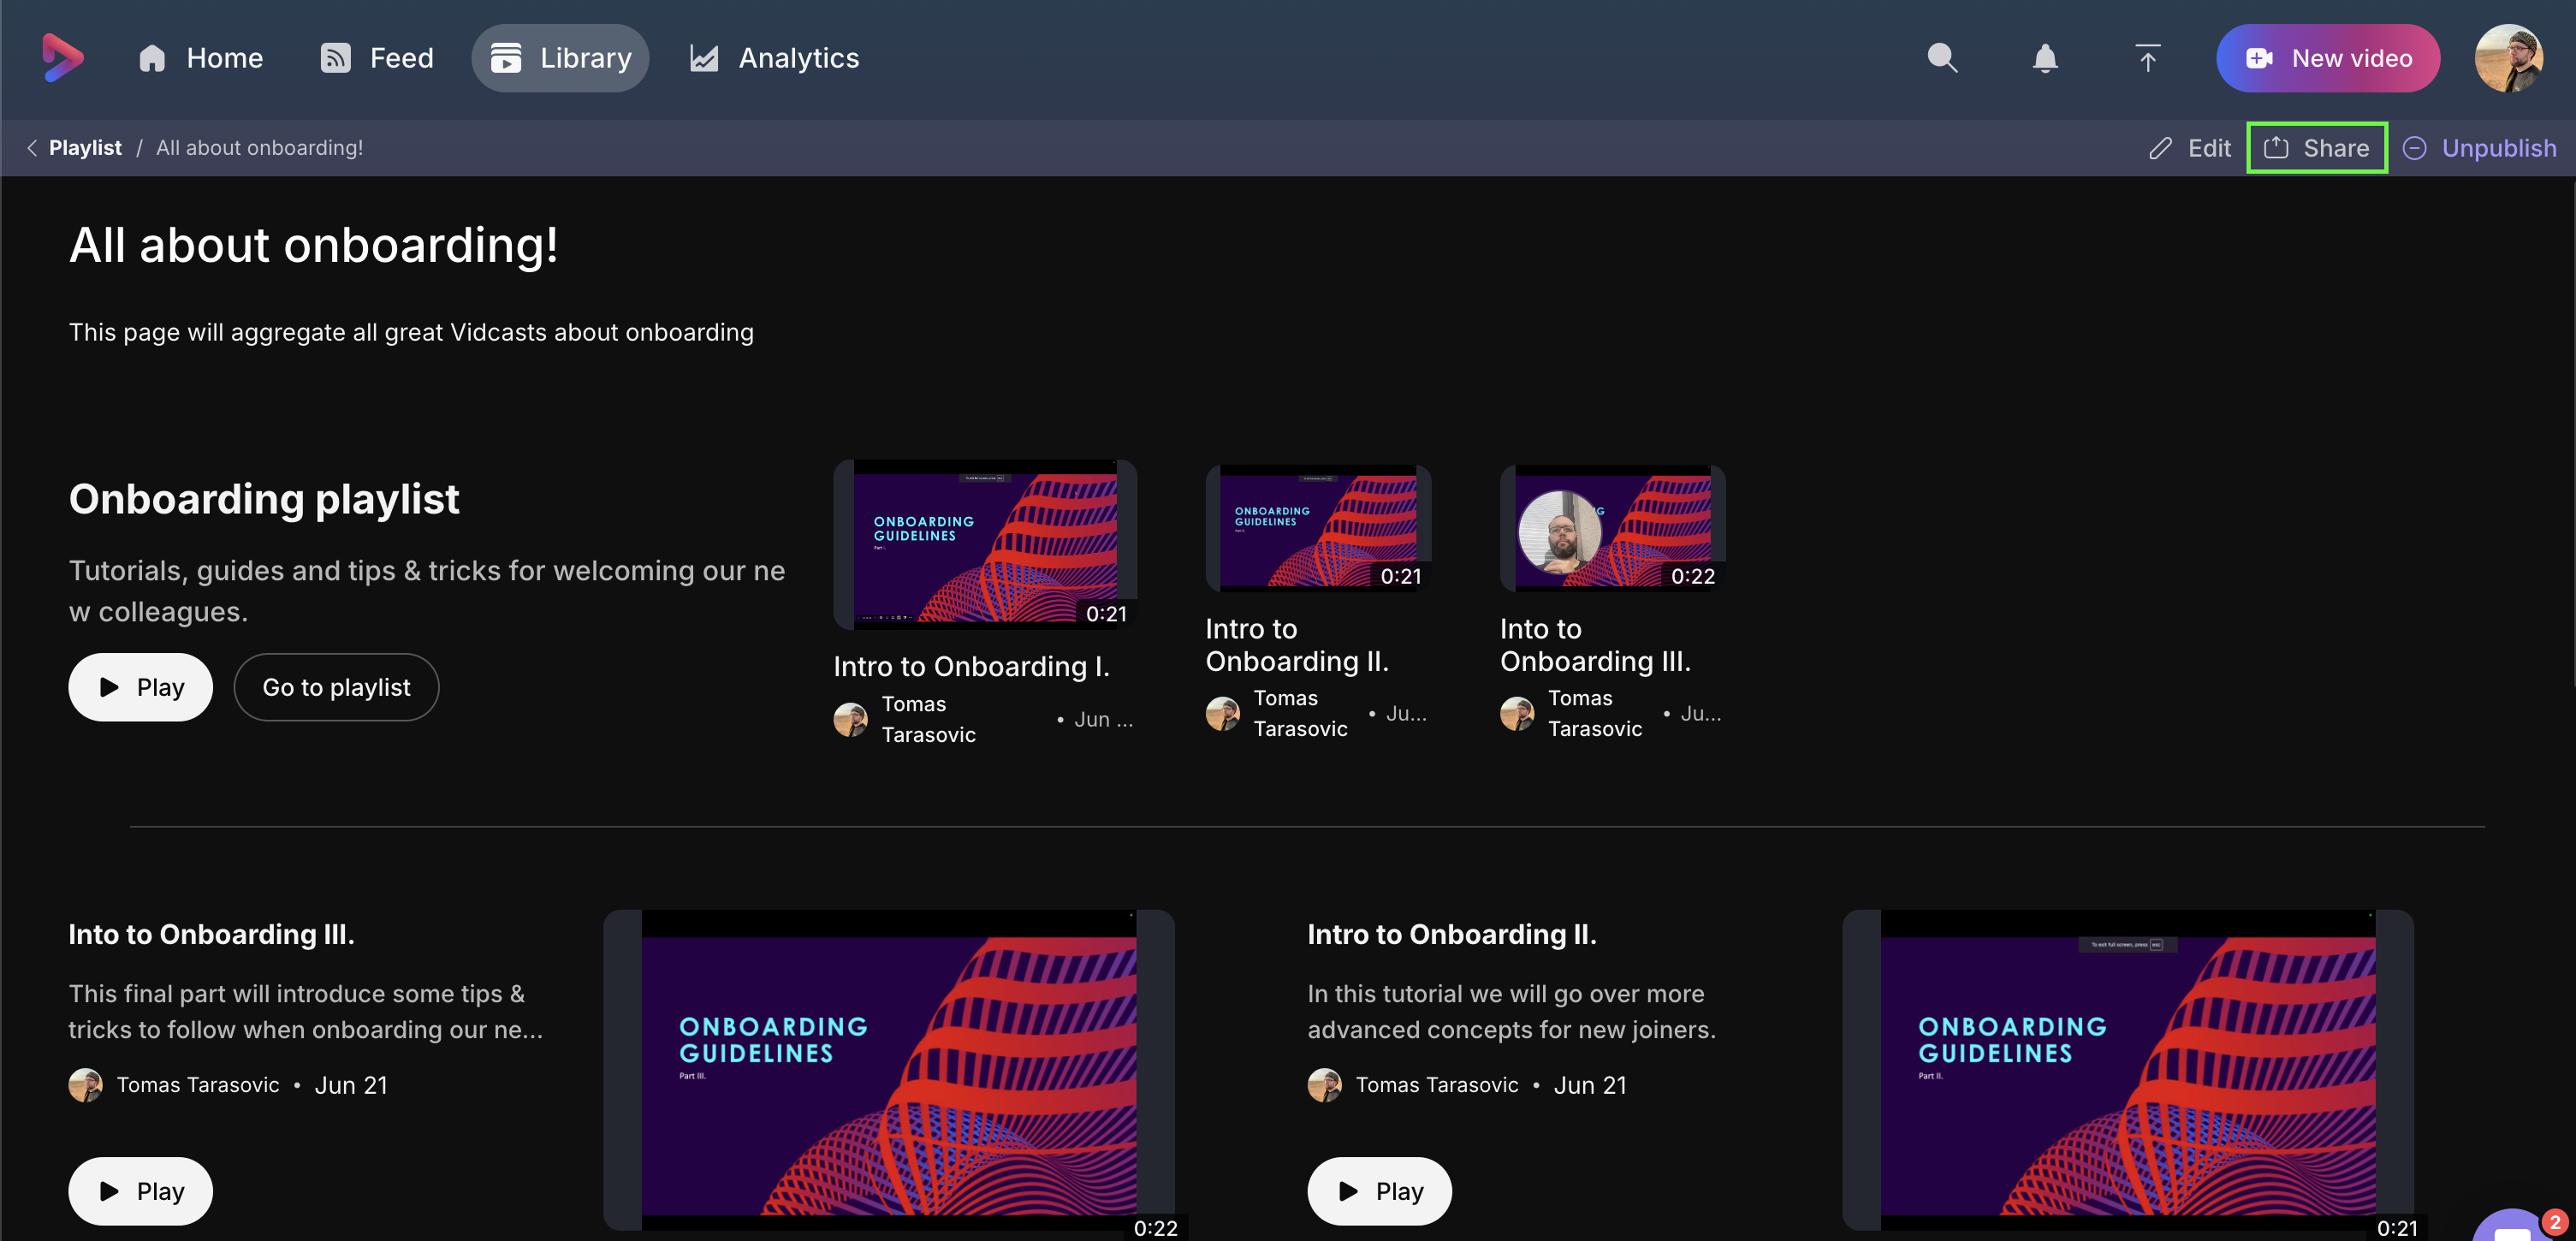Click the Intro to Onboarding I. title
2576x1241 pixels.
click(x=971, y=666)
